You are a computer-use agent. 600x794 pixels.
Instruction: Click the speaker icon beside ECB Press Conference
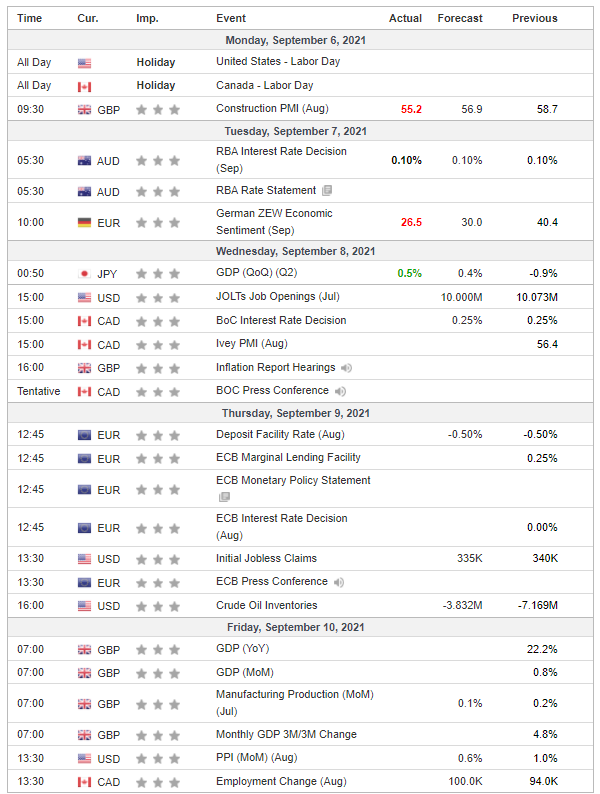pyautogui.click(x=339, y=582)
